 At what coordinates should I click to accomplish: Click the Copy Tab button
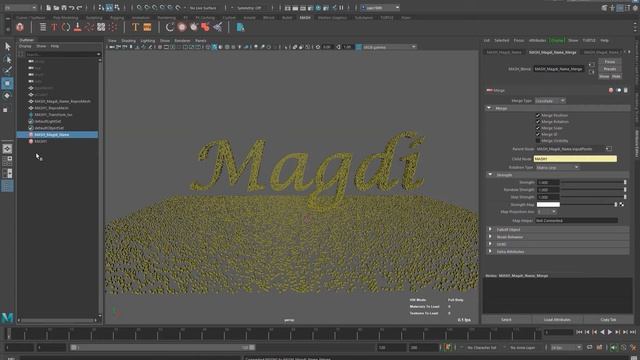click(608, 320)
